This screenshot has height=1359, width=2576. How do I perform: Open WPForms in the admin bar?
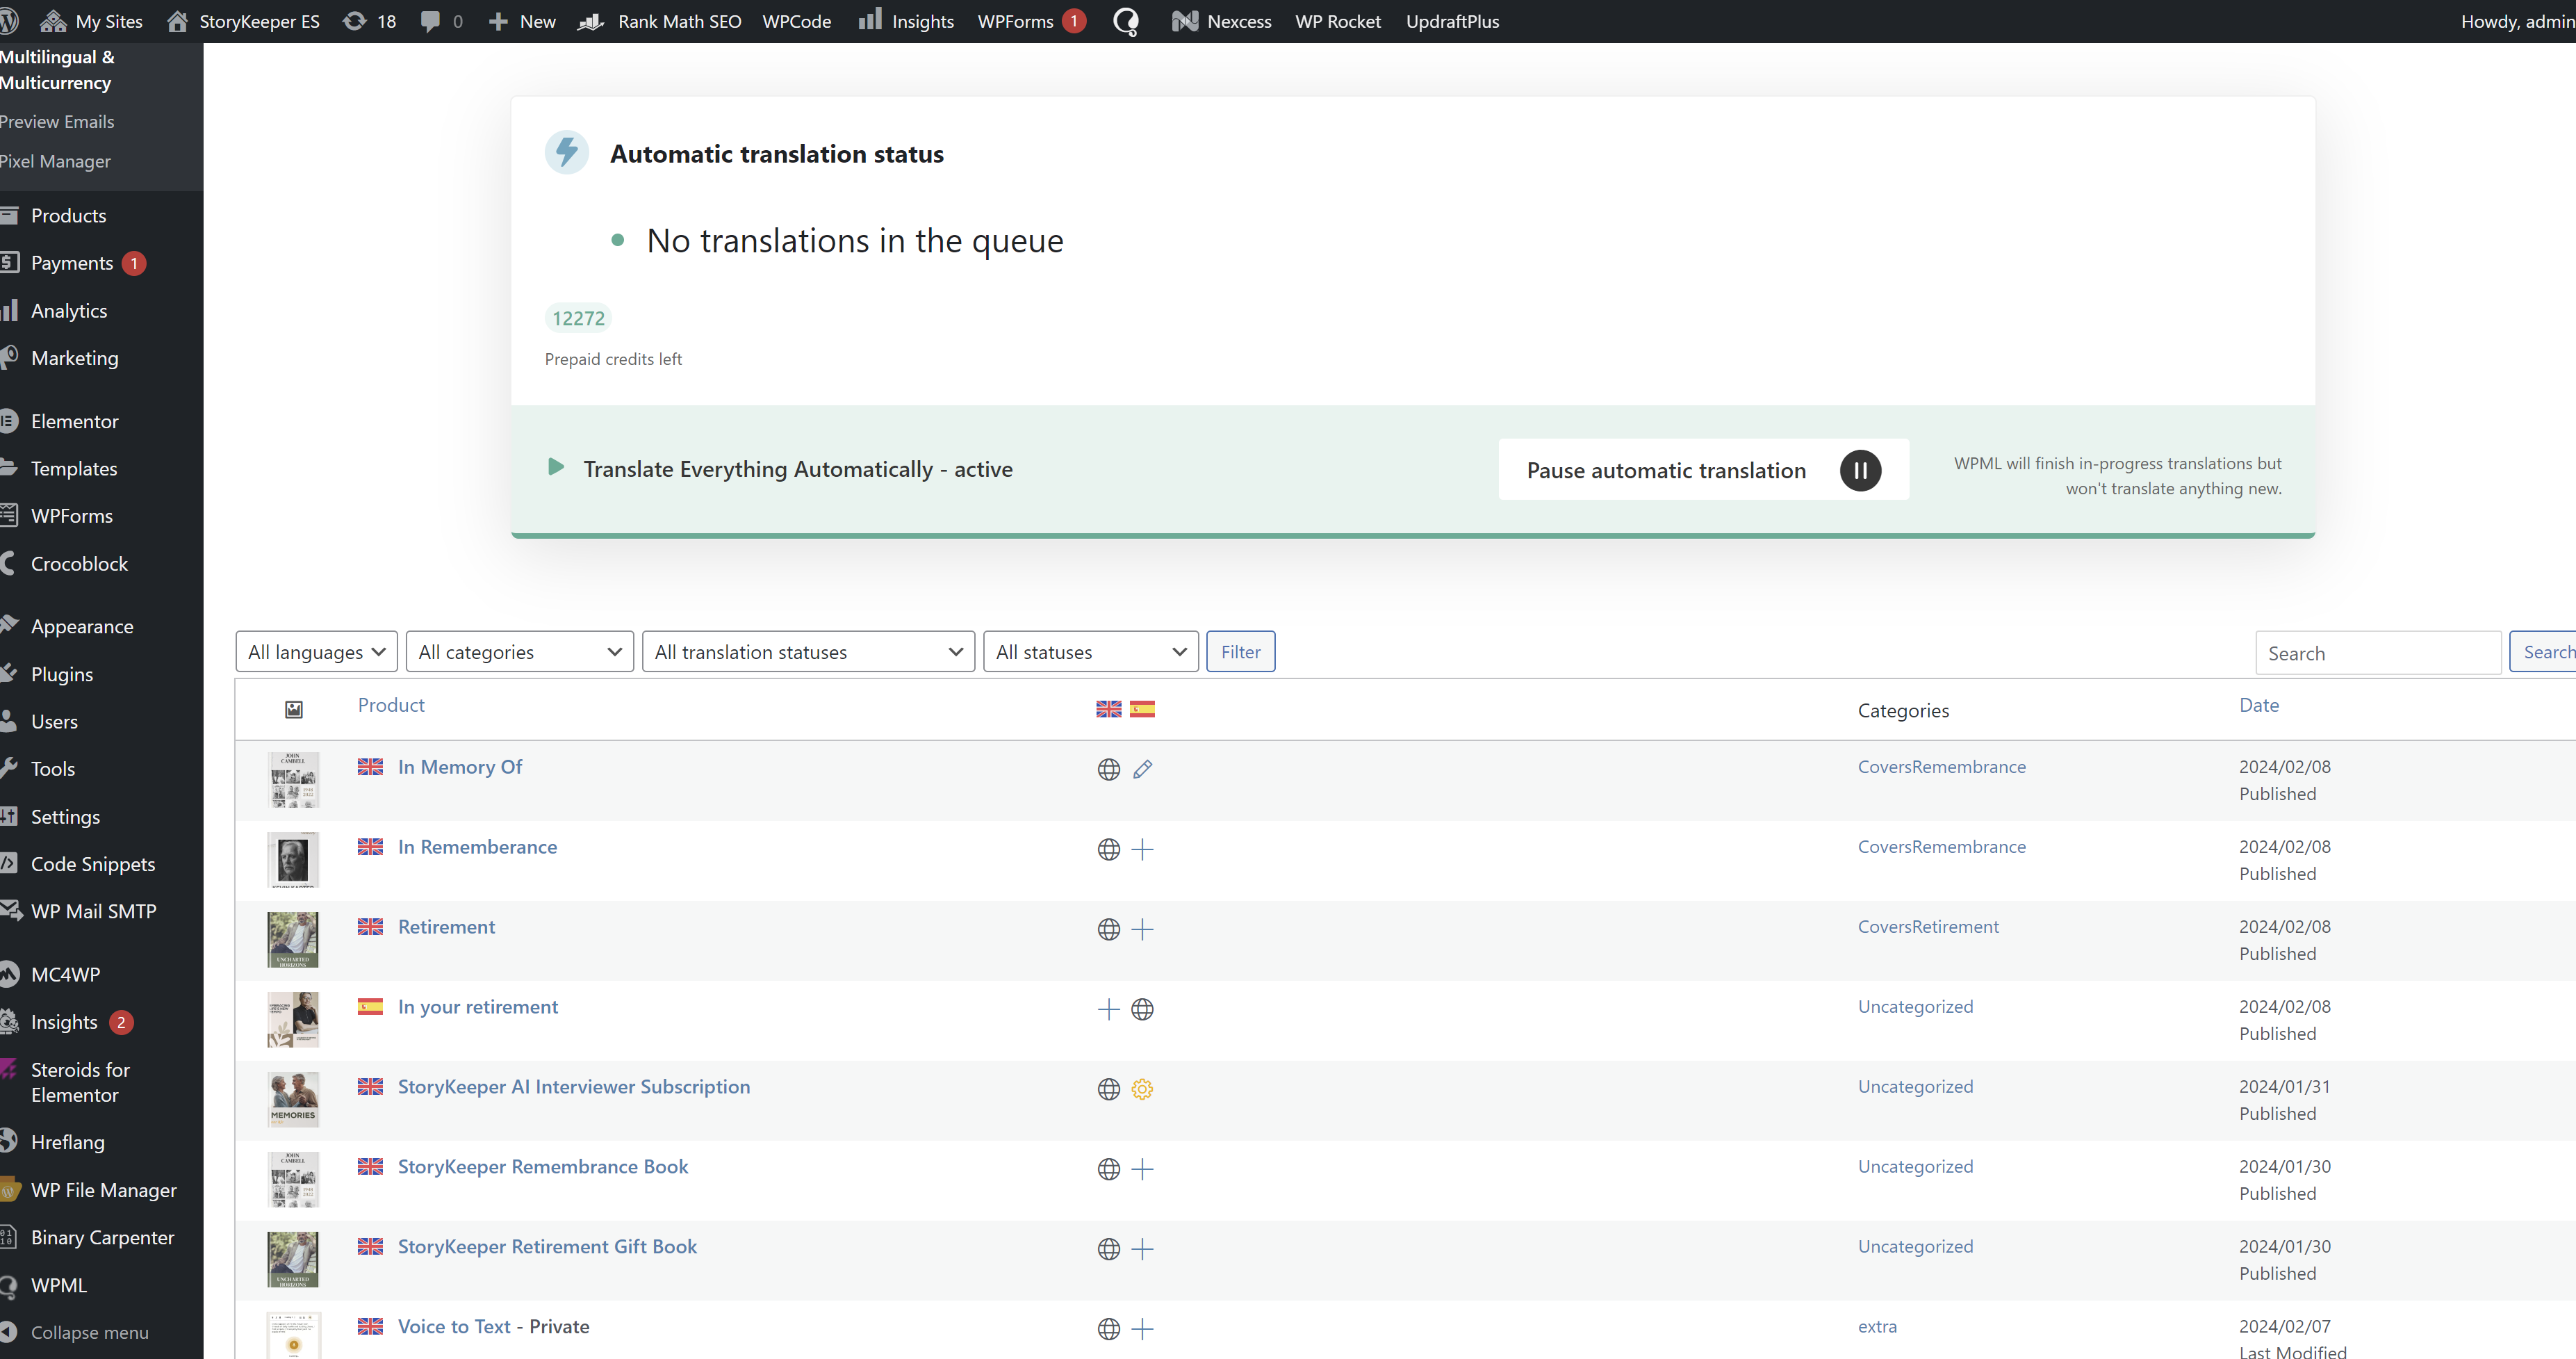point(1031,21)
